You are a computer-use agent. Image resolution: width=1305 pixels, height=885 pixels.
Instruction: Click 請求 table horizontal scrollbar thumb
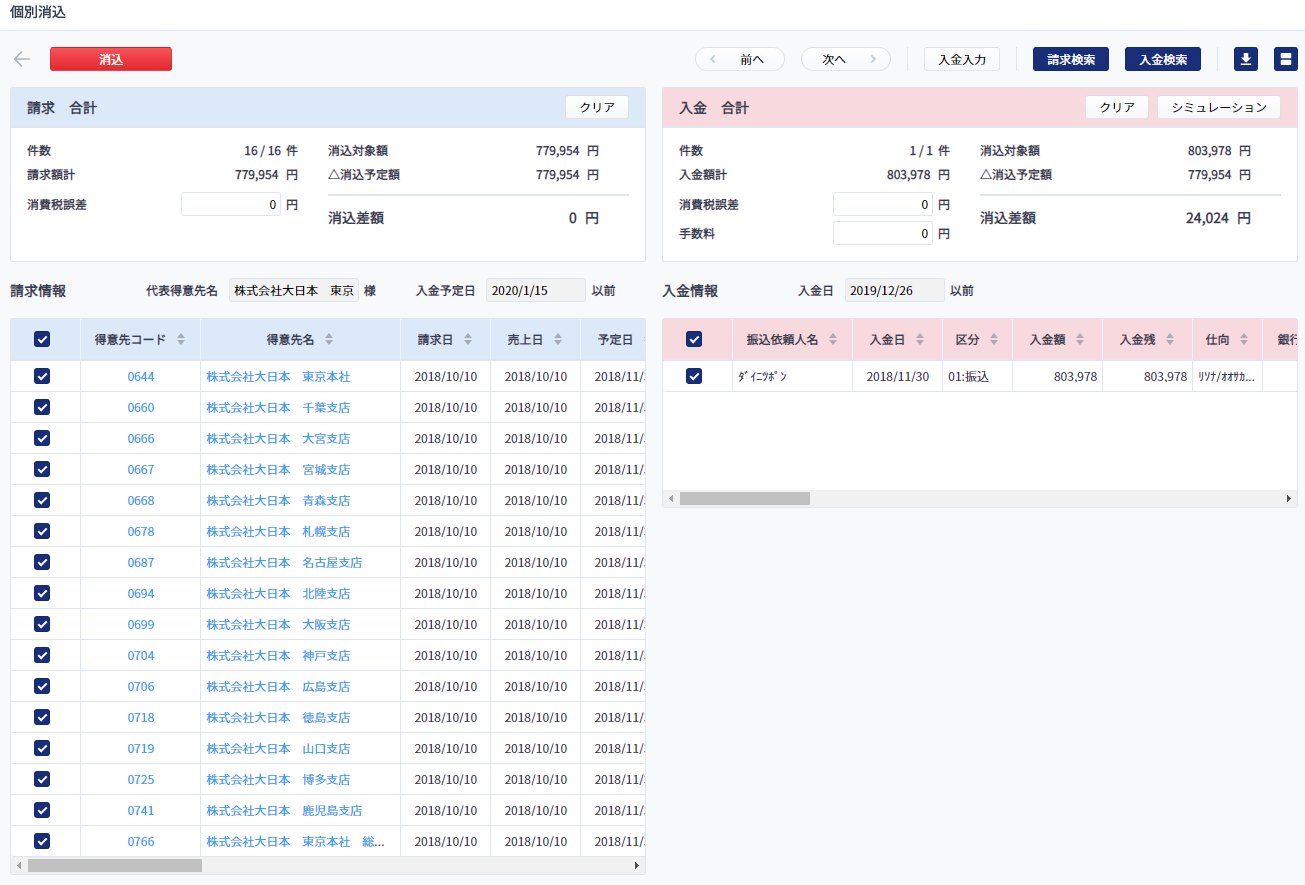pyautogui.click(x=115, y=866)
